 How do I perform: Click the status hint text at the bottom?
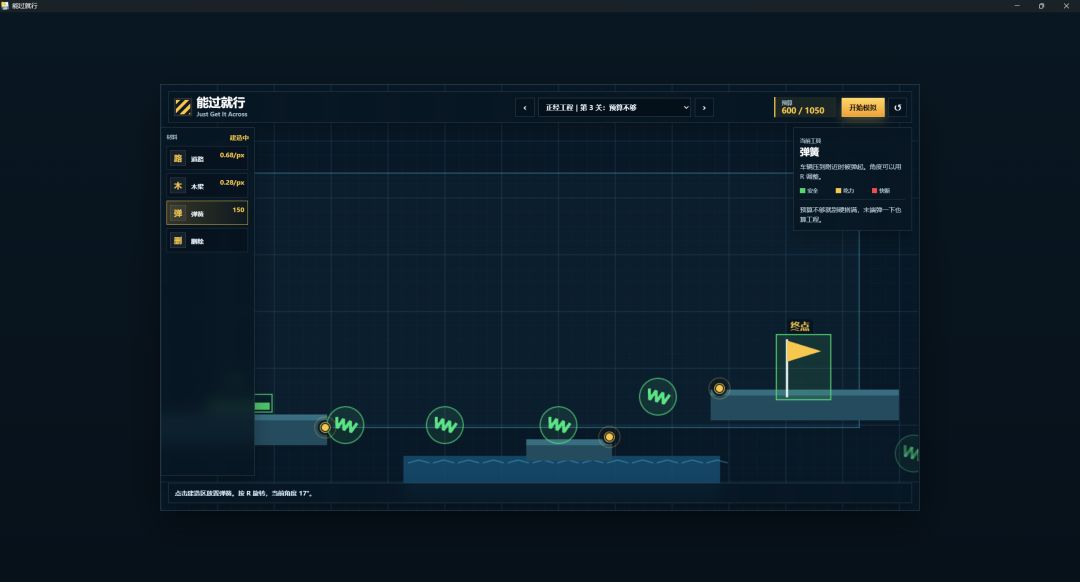point(244,493)
